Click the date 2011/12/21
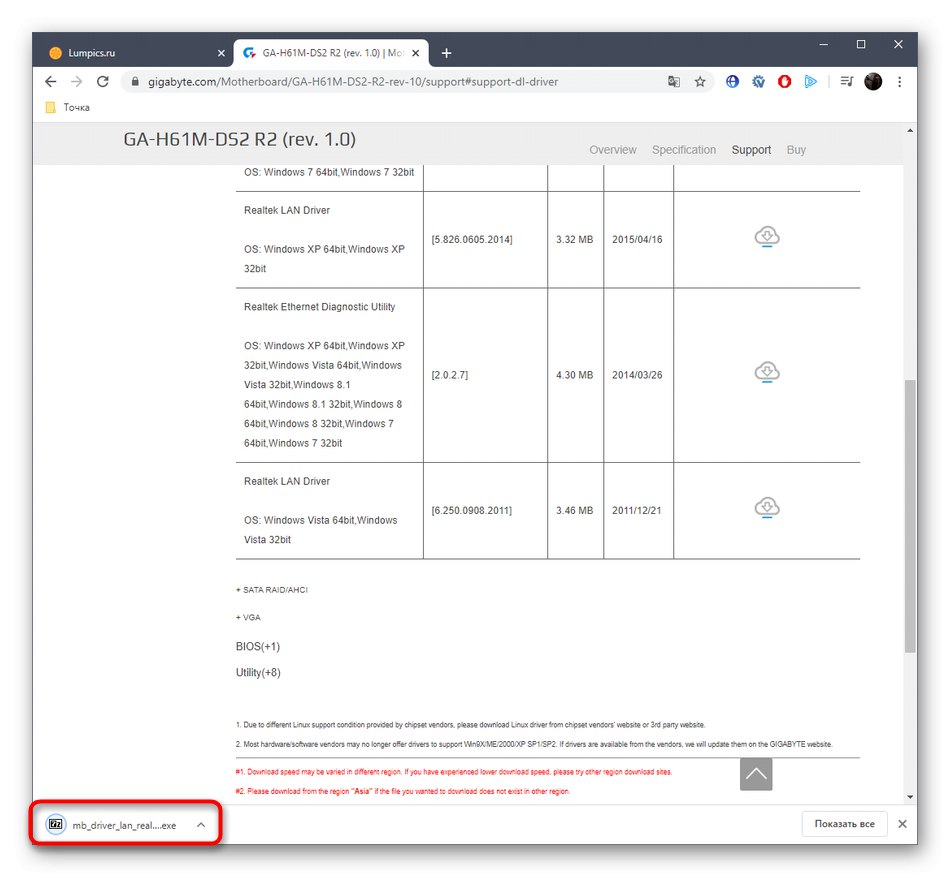Screen dimensions: 950x877 coord(636,511)
